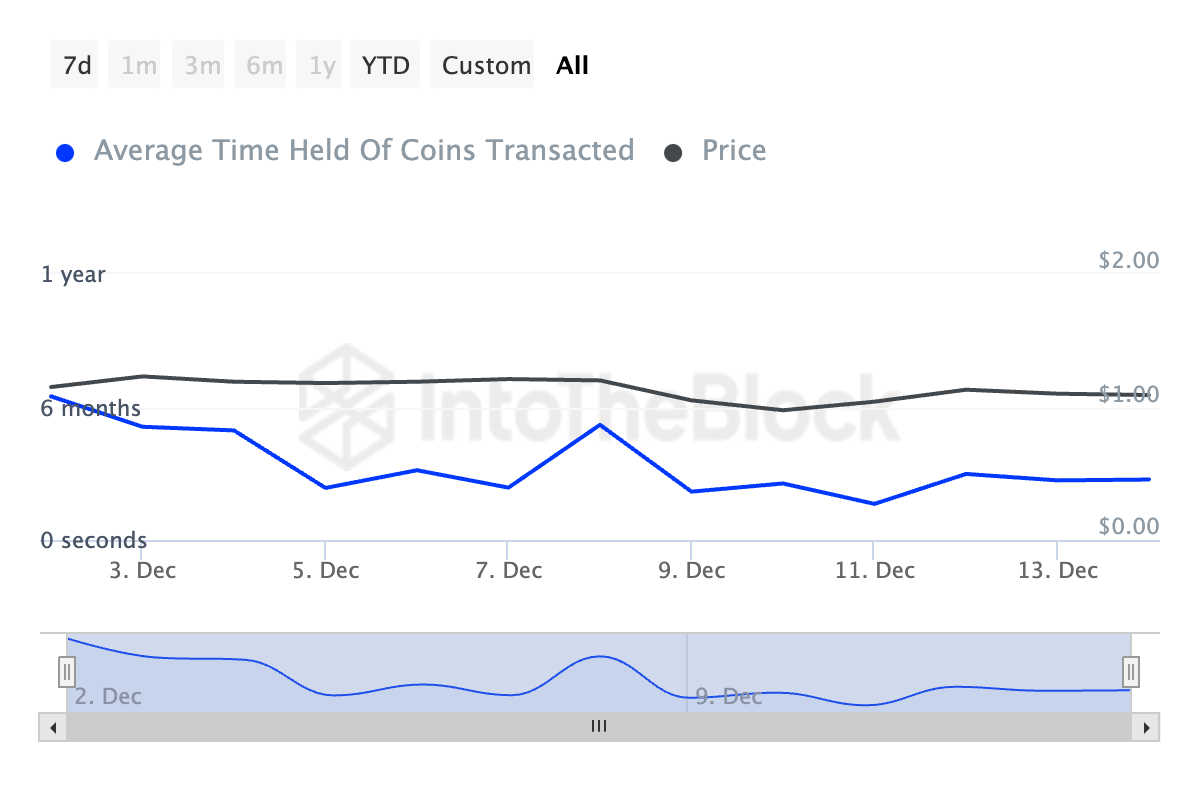Click the blue legend dot
Viewport: 1200px width, 800px height.
click(x=65, y=151)
